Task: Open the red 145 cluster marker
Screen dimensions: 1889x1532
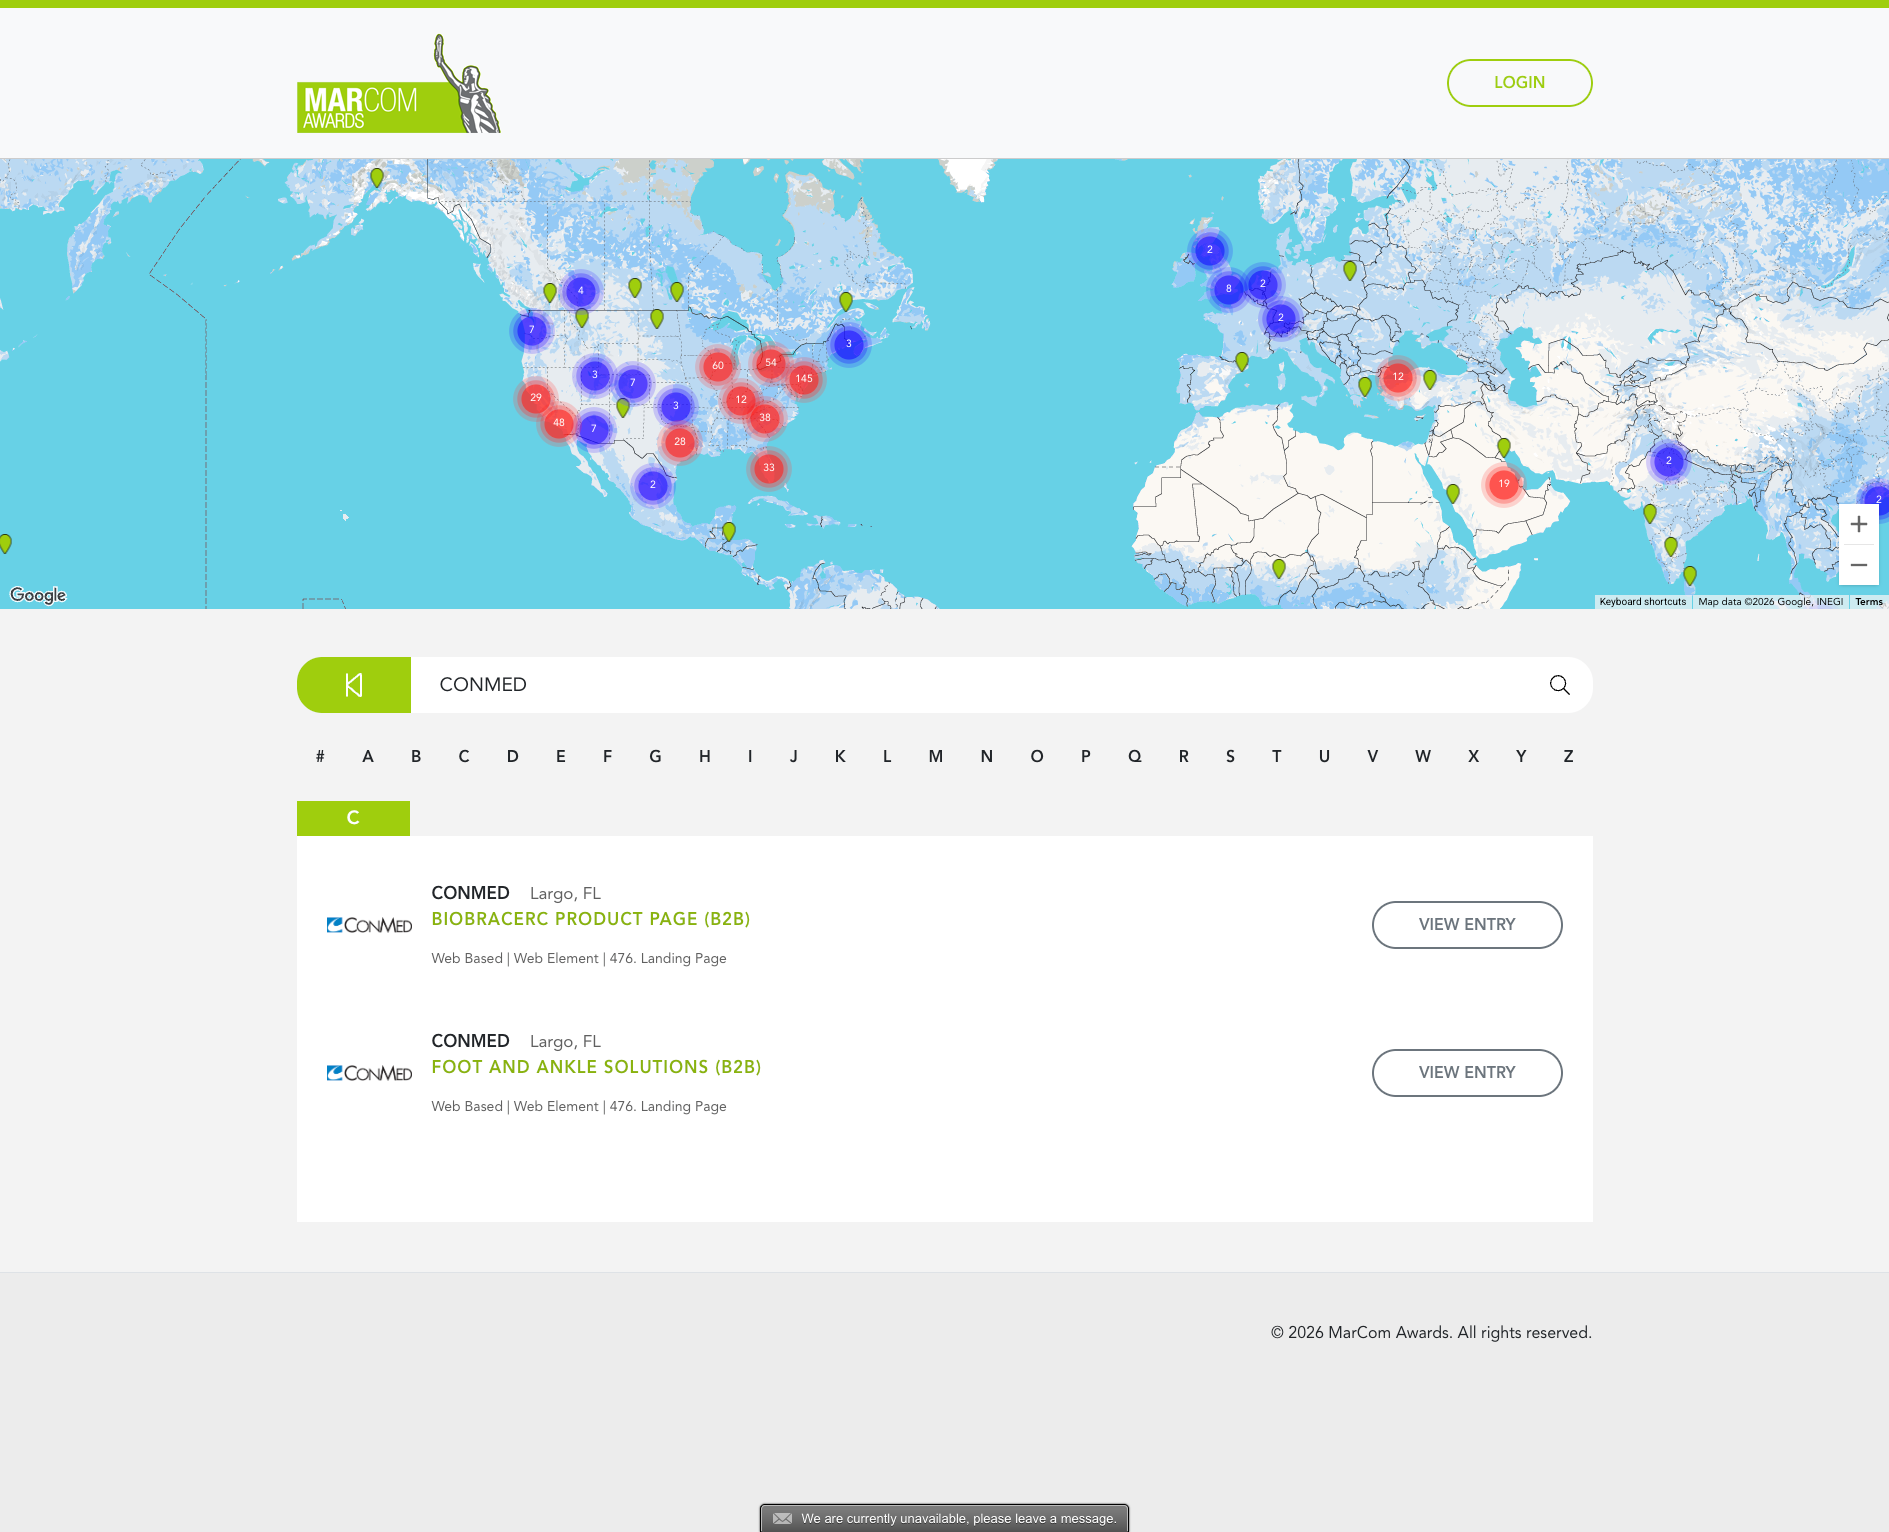Action: [x=804, y=379]
